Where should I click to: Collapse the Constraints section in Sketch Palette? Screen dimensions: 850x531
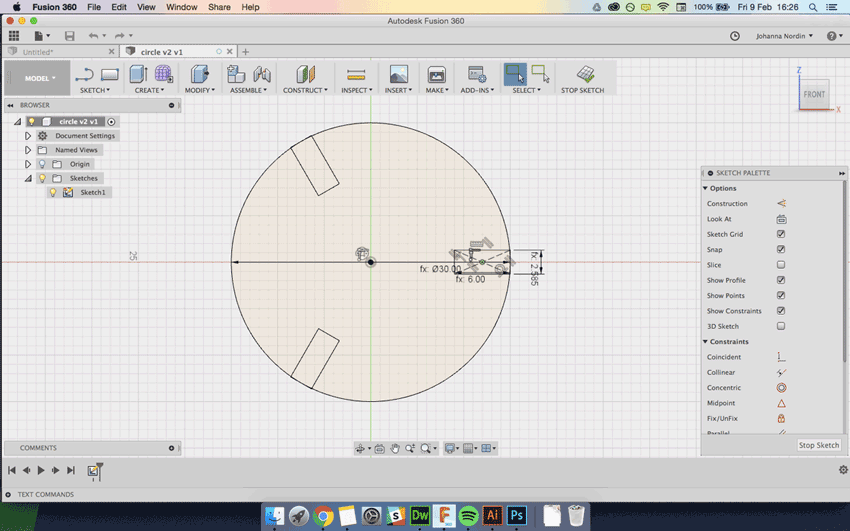click(705, 342)
